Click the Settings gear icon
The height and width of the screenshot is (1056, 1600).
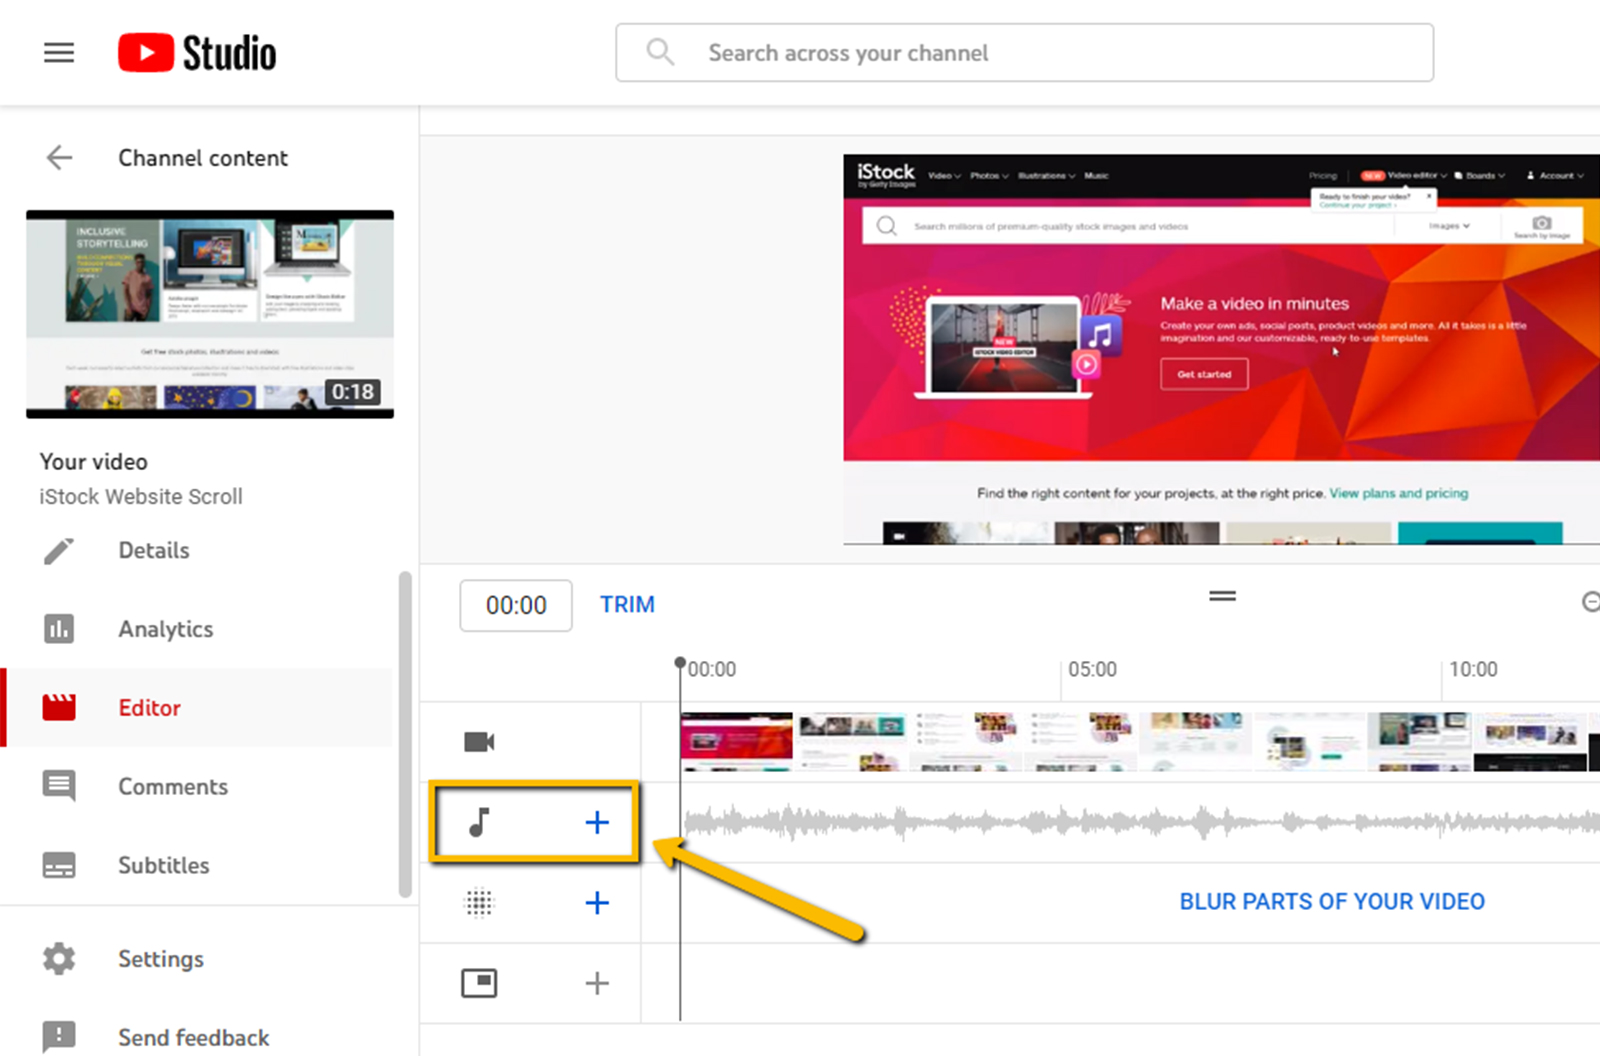[59, 959]
